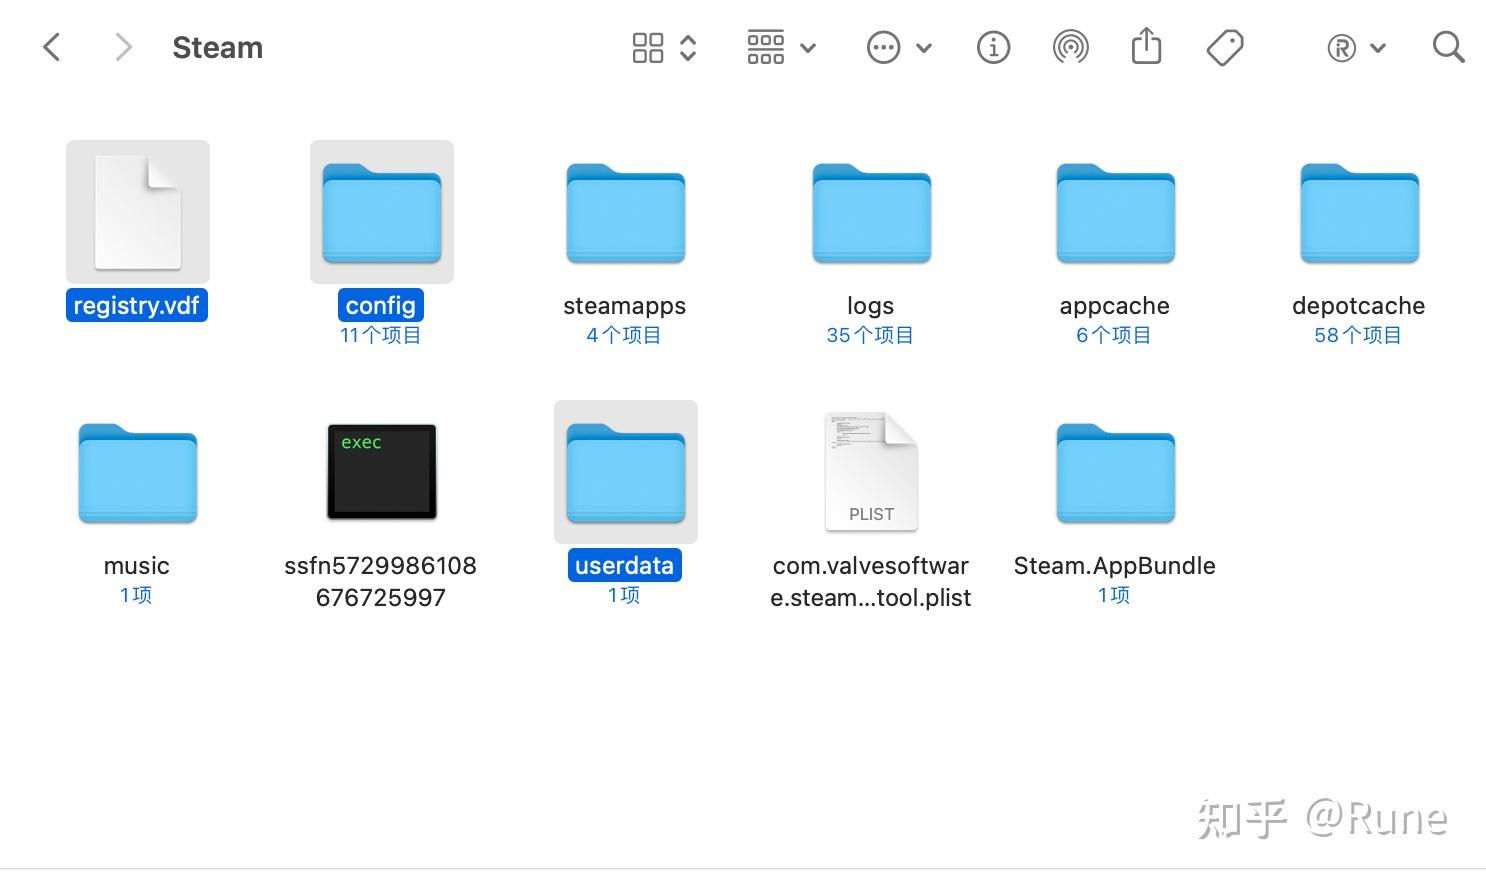Select the Steam.AppBundle folder icon
This screenshot has height=878, width=1486.
pos(1115,473)
